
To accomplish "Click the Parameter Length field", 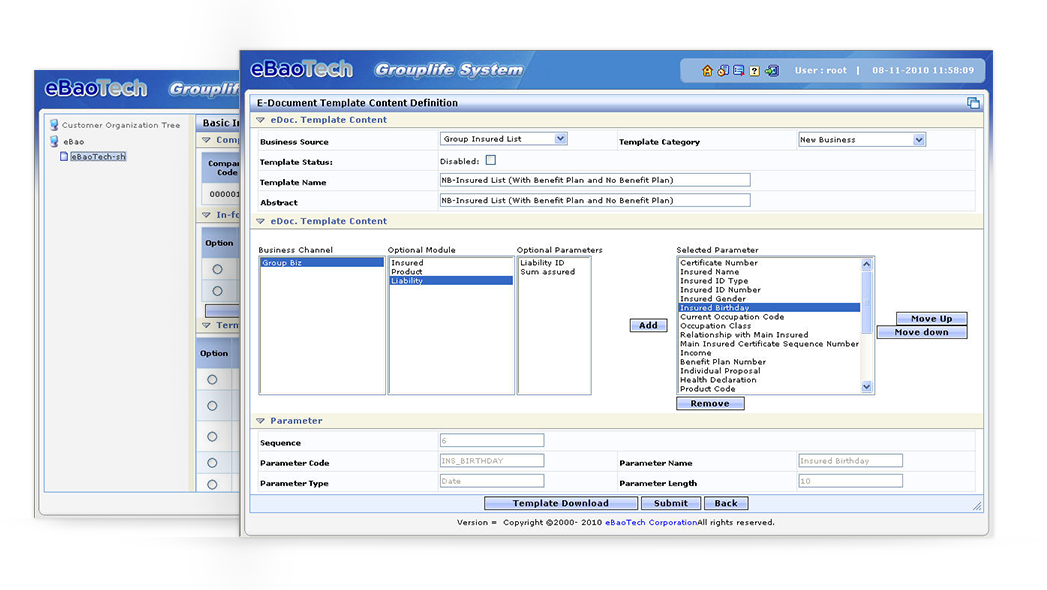I will click(x=851, y=481).
